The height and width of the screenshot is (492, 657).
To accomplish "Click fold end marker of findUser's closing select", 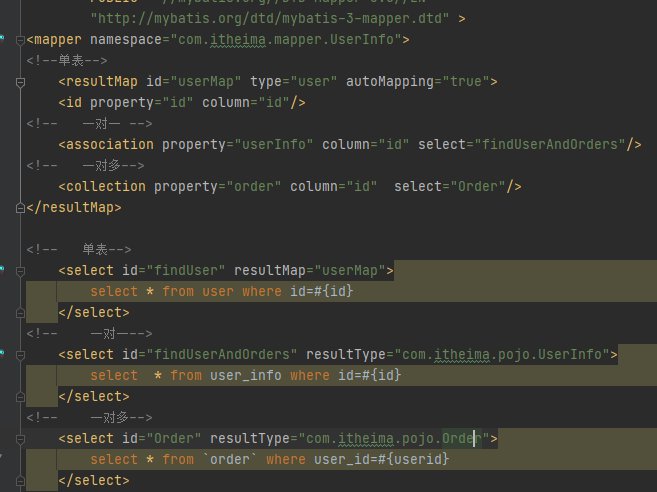I will click(20, 313).
